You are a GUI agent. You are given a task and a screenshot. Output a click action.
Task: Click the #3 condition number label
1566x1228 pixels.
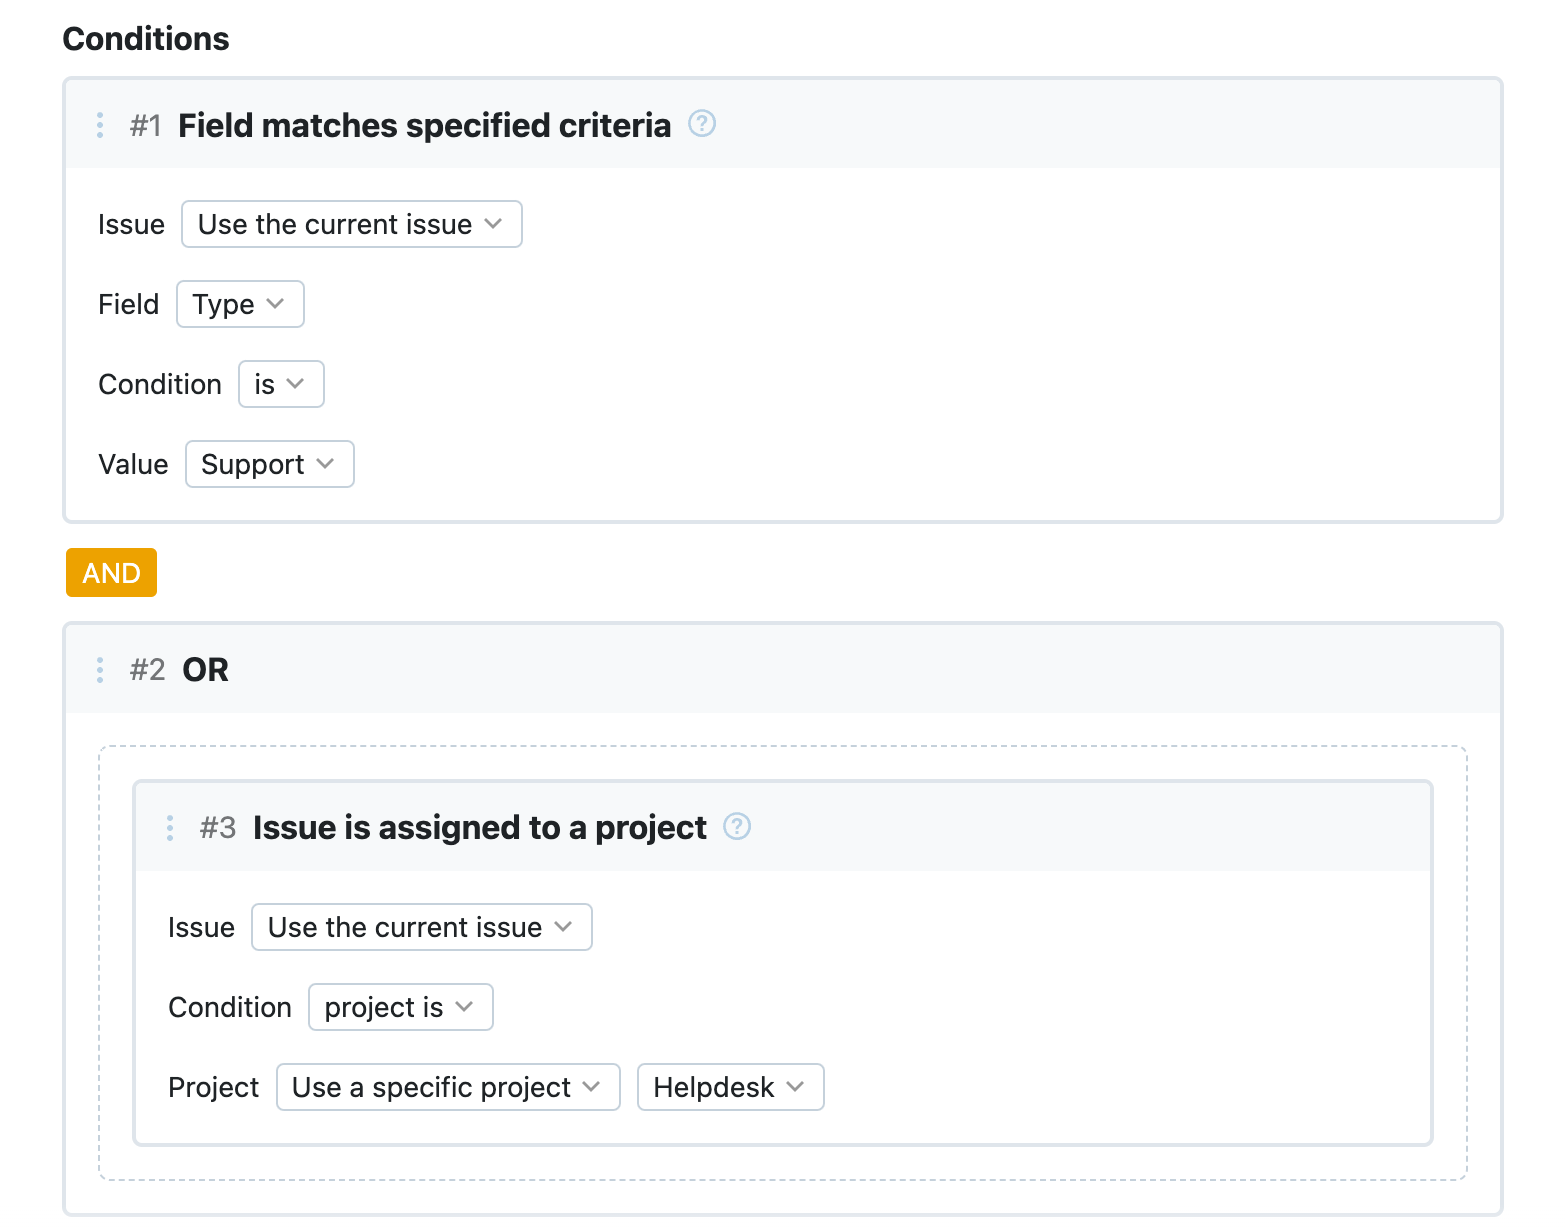(217, 828)
